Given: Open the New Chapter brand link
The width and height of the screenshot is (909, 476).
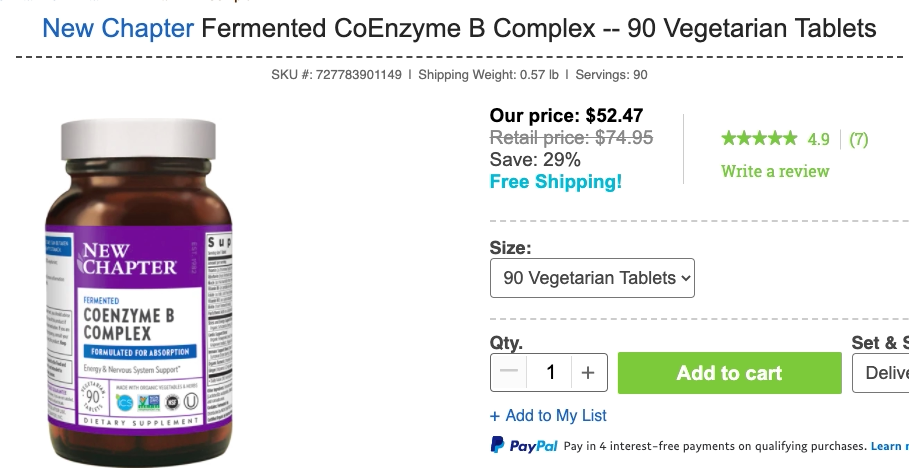Looking at the screenshot, I should pyautogui.click(x=118, y=27).
